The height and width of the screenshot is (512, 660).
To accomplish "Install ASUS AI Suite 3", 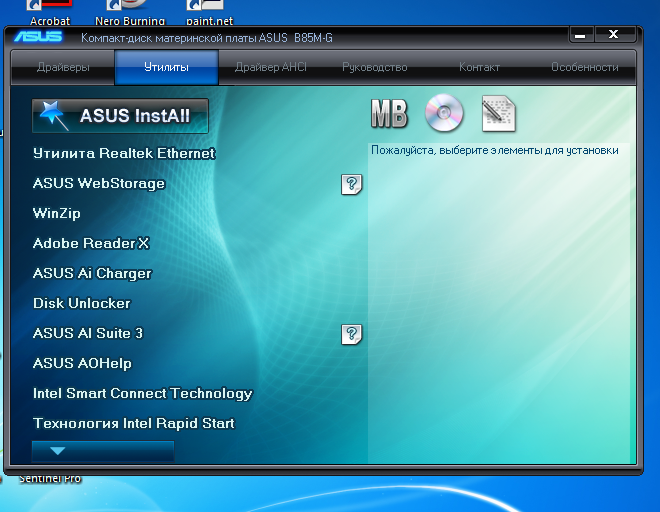I will click(88, 333).
